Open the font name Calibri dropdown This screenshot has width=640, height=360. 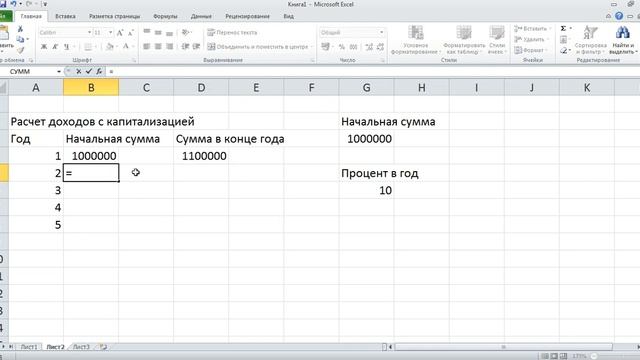[x=89, y=32]
